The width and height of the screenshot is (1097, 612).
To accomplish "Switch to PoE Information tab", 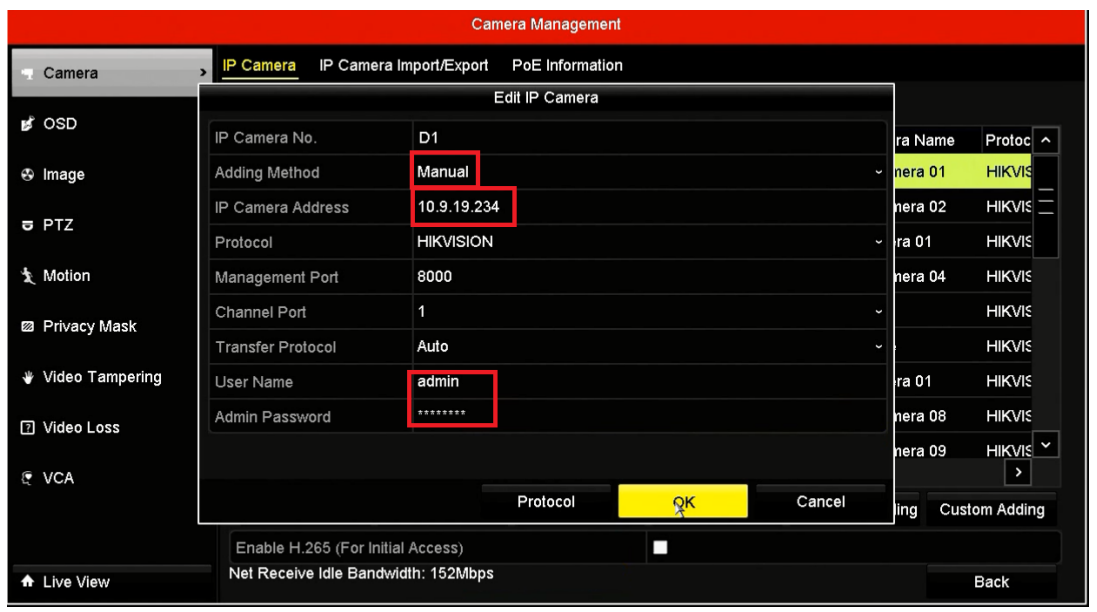I will [x=567, y=66].
